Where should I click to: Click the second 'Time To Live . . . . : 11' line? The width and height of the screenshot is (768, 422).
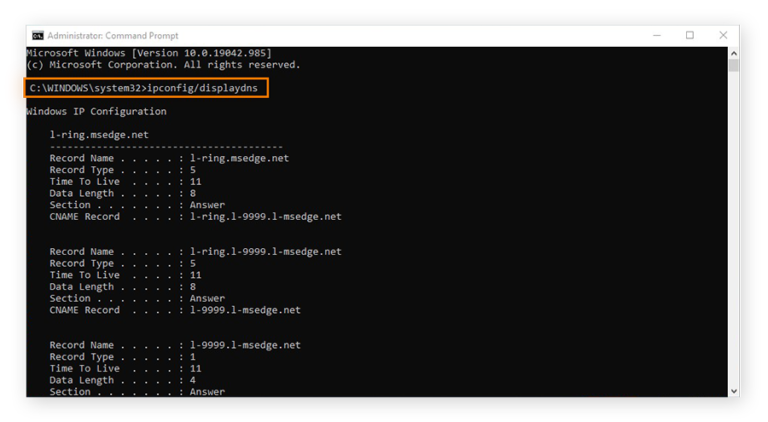[125, 275]
